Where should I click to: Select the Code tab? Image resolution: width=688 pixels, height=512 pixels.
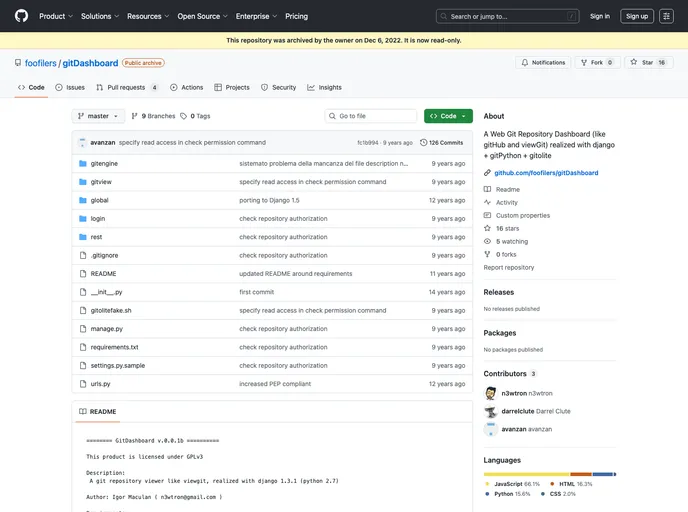tap(31, 88)
